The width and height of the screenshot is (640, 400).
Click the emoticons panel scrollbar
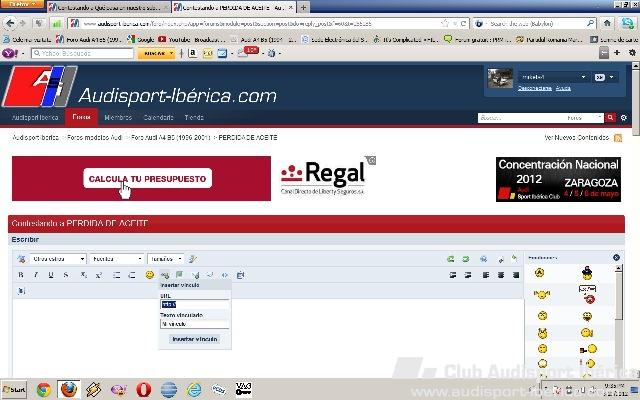click(618, 296)
